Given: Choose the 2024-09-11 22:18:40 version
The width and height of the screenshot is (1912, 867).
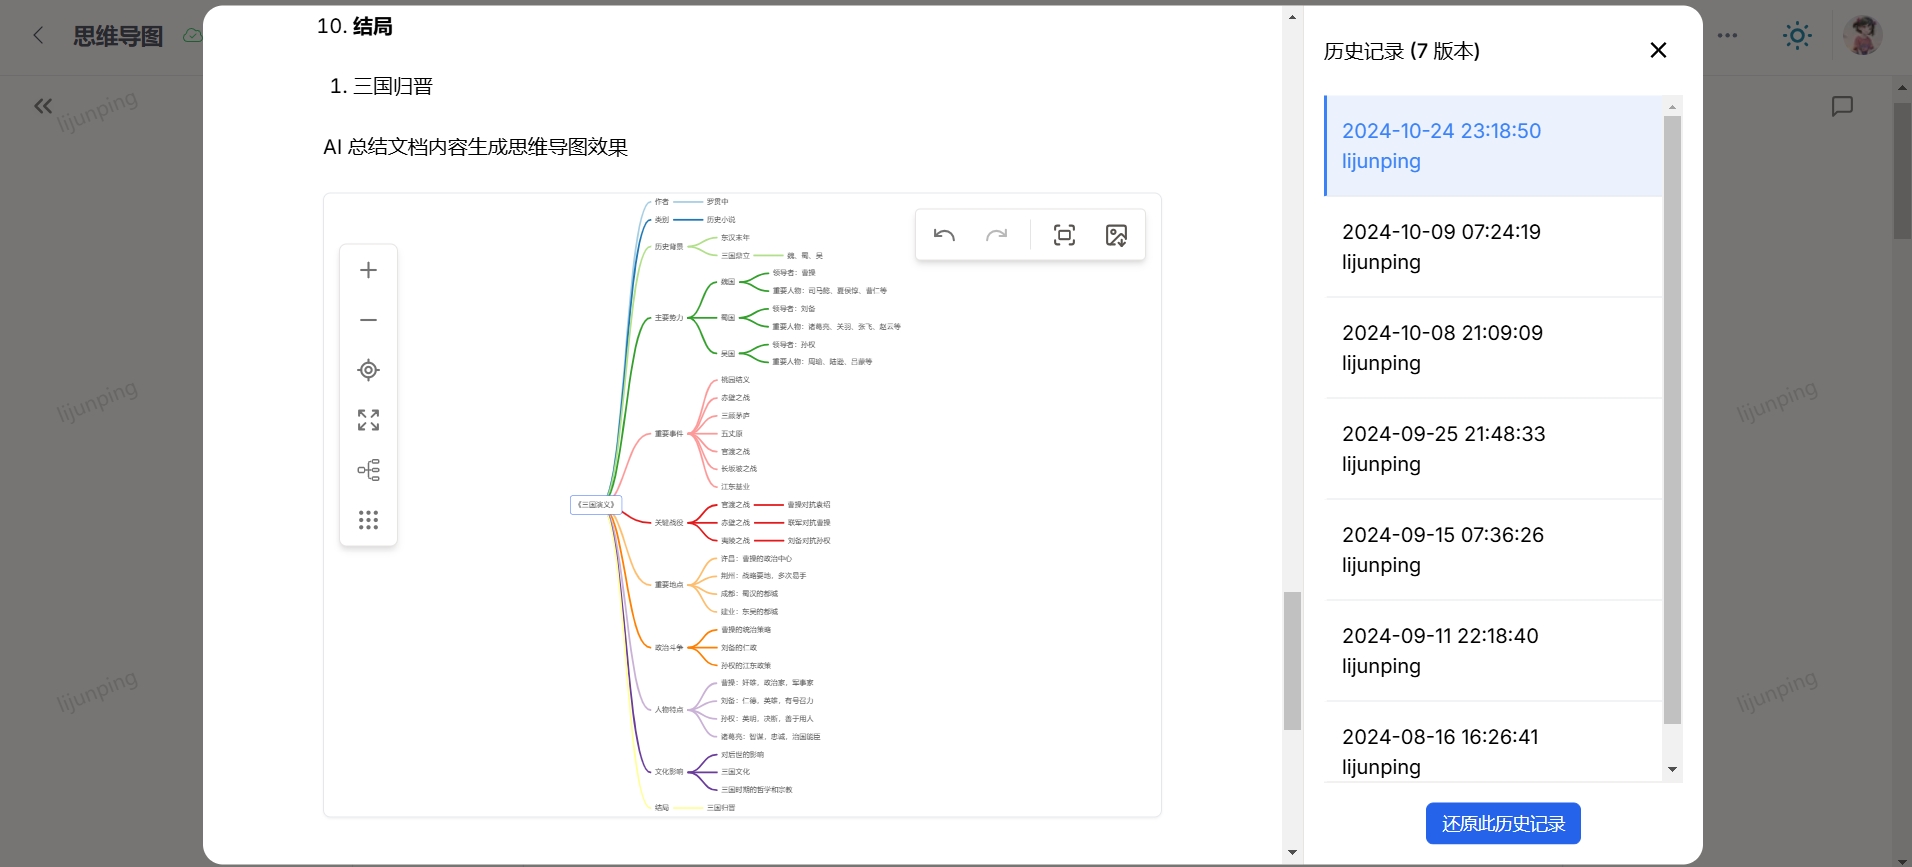Looking at the screenshot, I should coord(1494,651).
